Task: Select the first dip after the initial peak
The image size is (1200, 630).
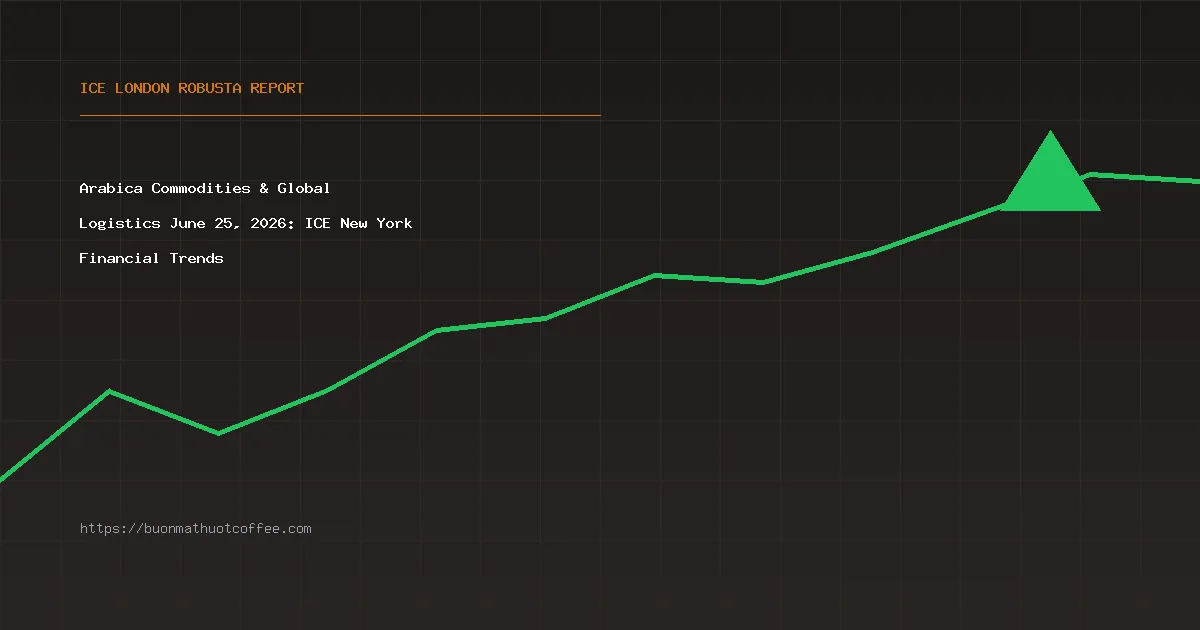Action: pyautogui.click(x=218, y=433)
